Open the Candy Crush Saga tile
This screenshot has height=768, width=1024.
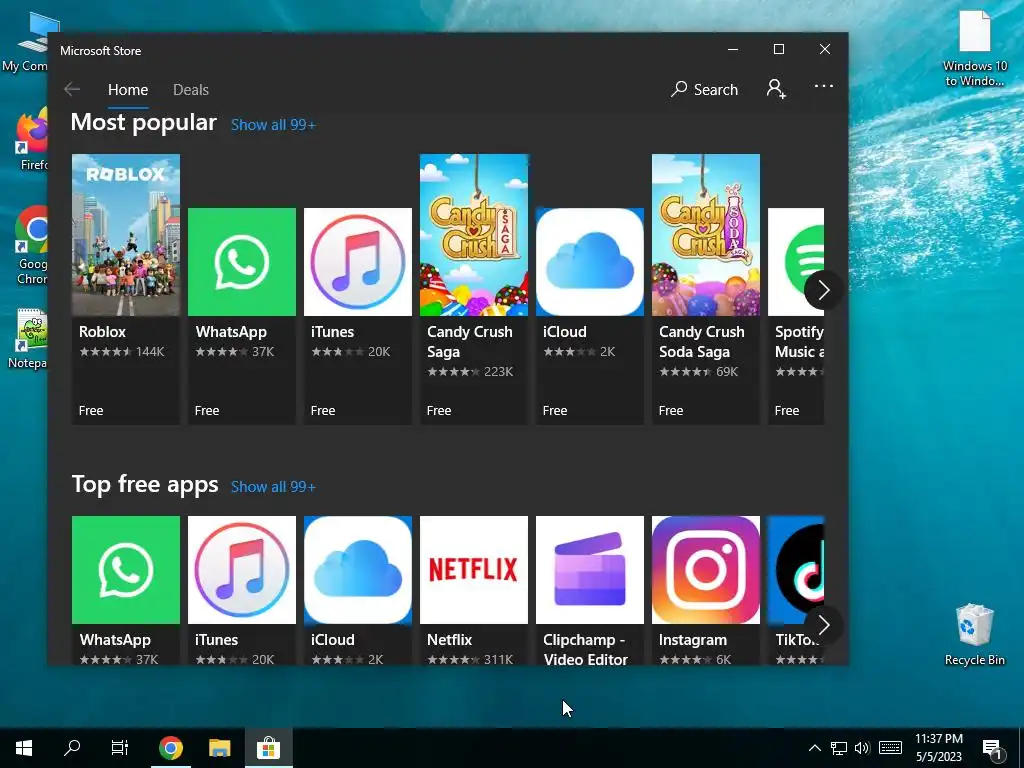pyautogui.click(x=473, y=289)
